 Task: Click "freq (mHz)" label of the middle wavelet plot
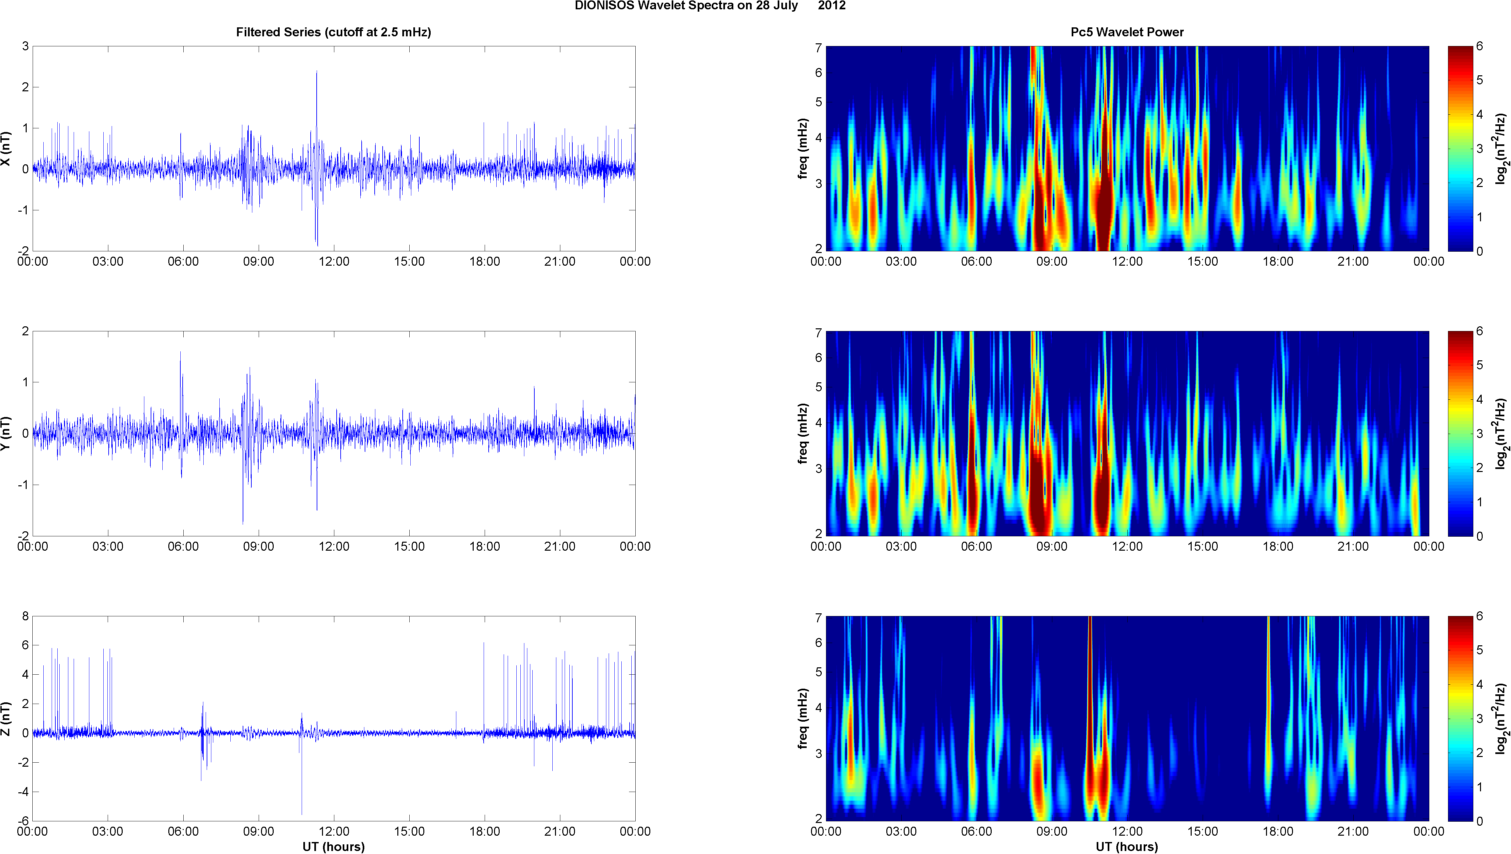[802, 433]
